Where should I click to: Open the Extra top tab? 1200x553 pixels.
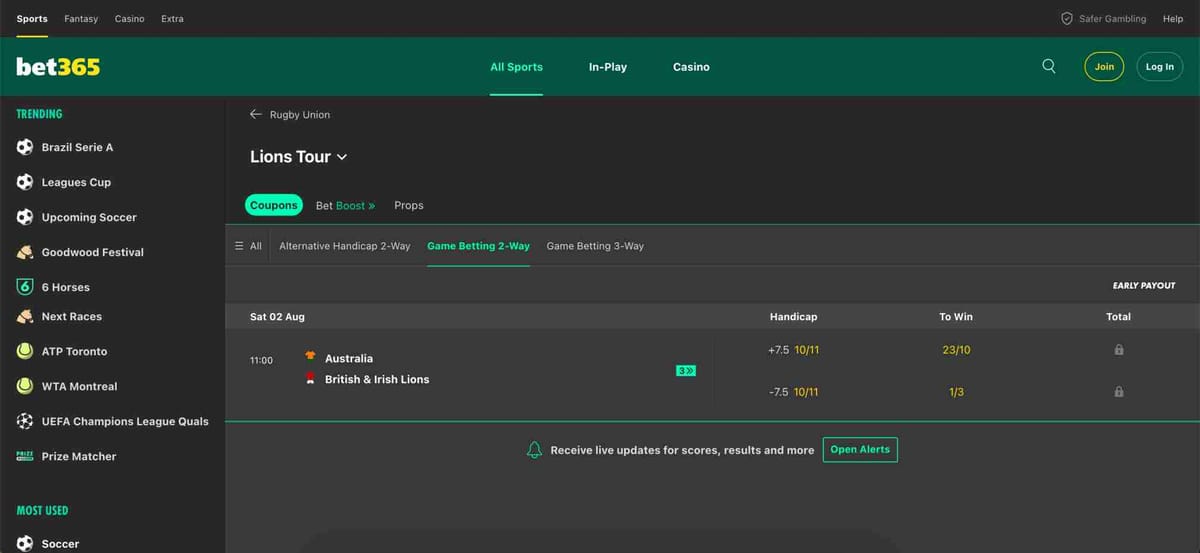(172, 19)
